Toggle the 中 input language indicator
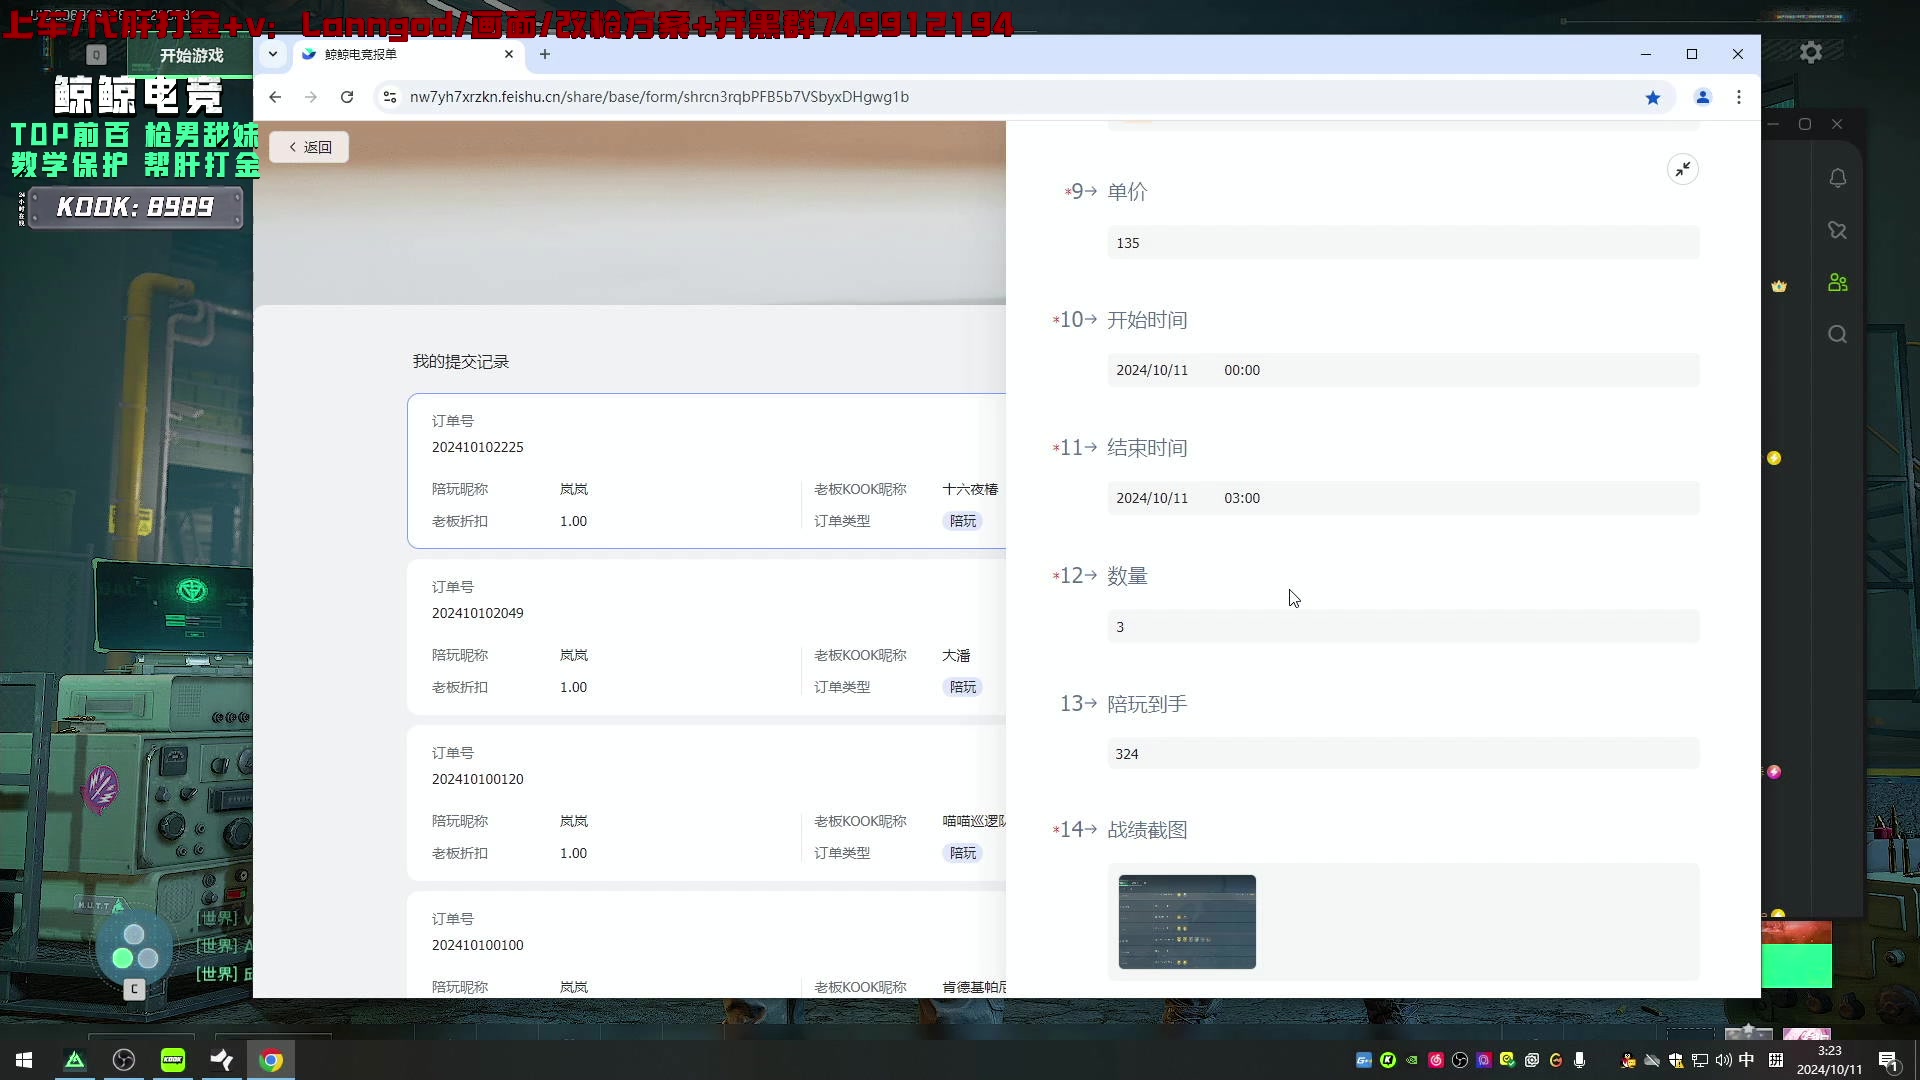The image size is (1920, 1080). click(x=1747, y=1060)
